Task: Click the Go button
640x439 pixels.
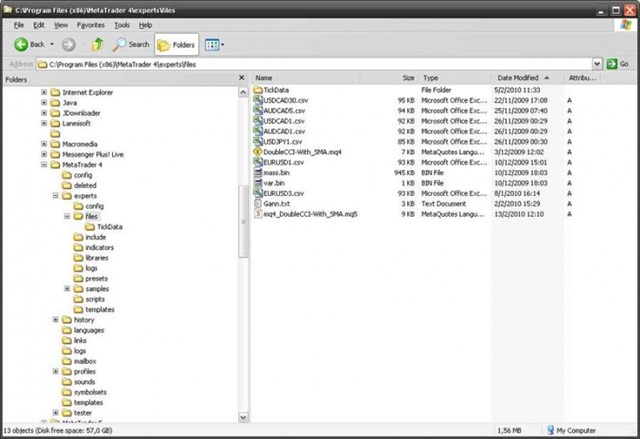Action: 618,64
